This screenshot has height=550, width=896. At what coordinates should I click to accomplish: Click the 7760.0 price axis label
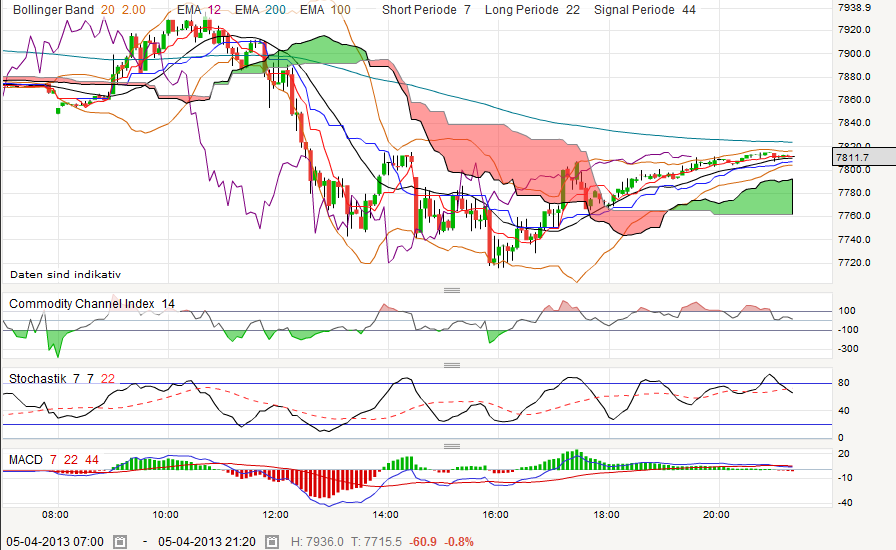pos(854,216)
